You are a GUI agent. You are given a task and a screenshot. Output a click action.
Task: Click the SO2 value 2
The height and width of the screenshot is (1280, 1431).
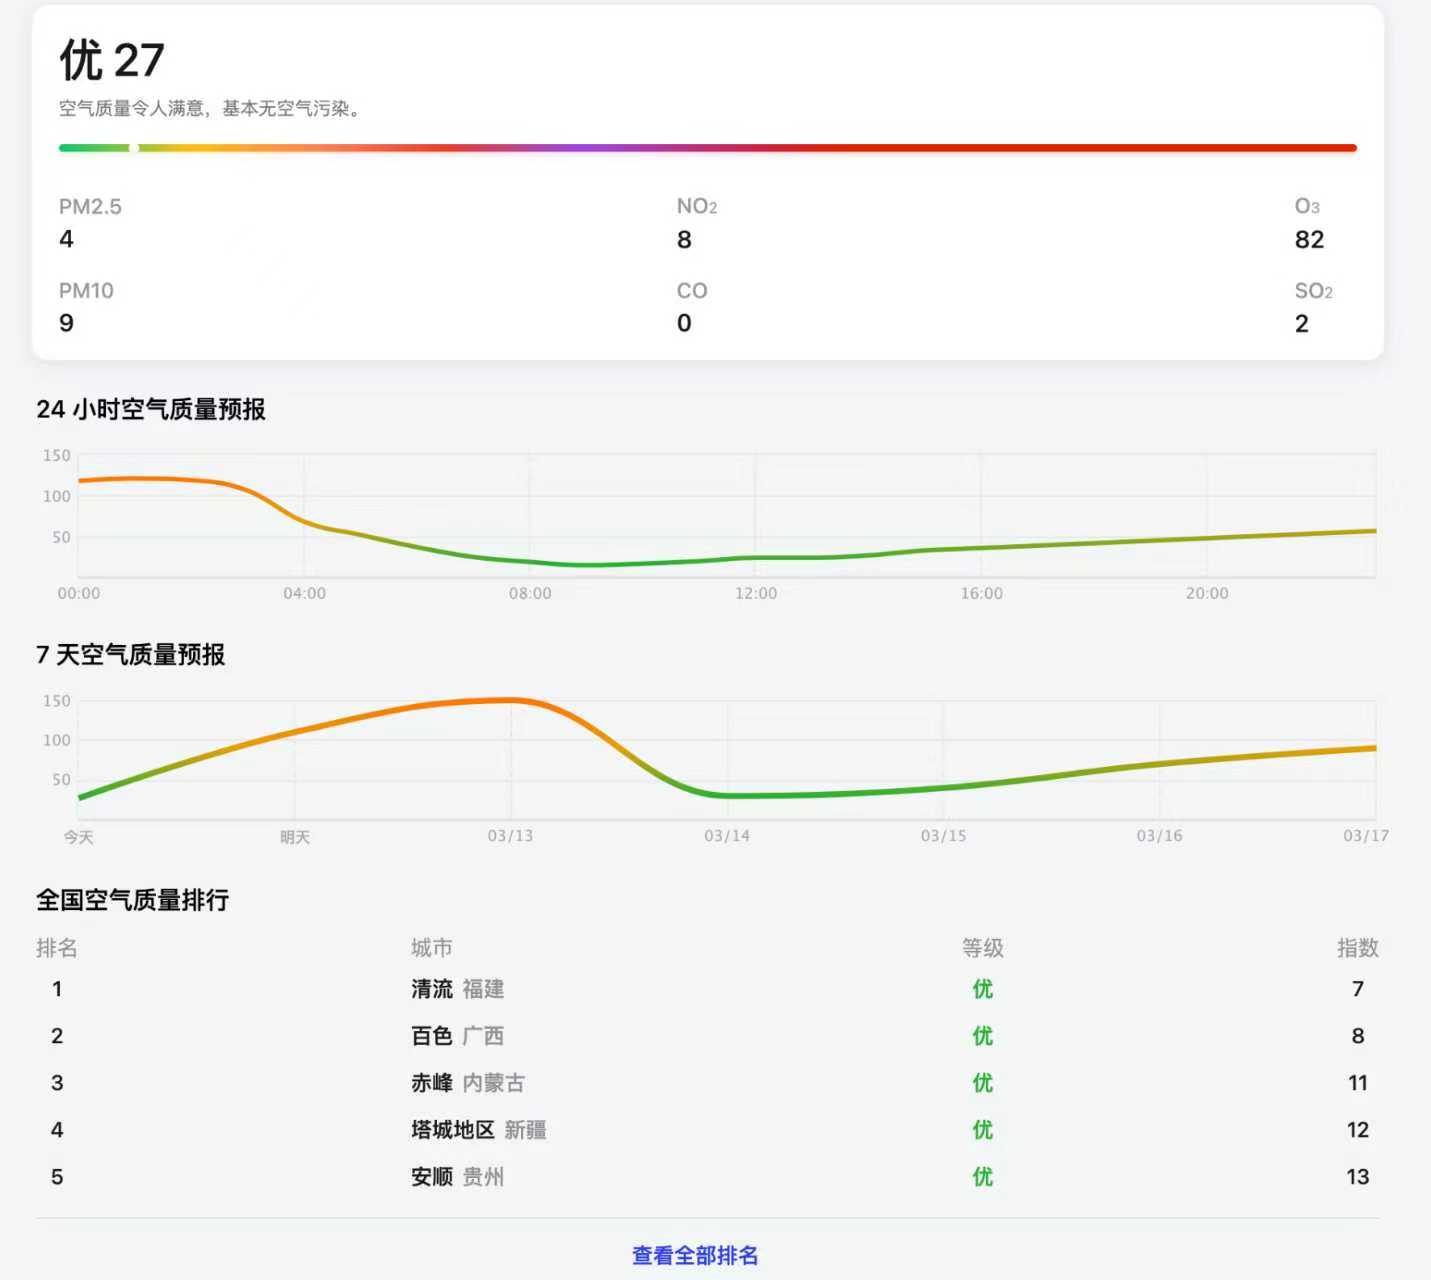[1302, 323]
